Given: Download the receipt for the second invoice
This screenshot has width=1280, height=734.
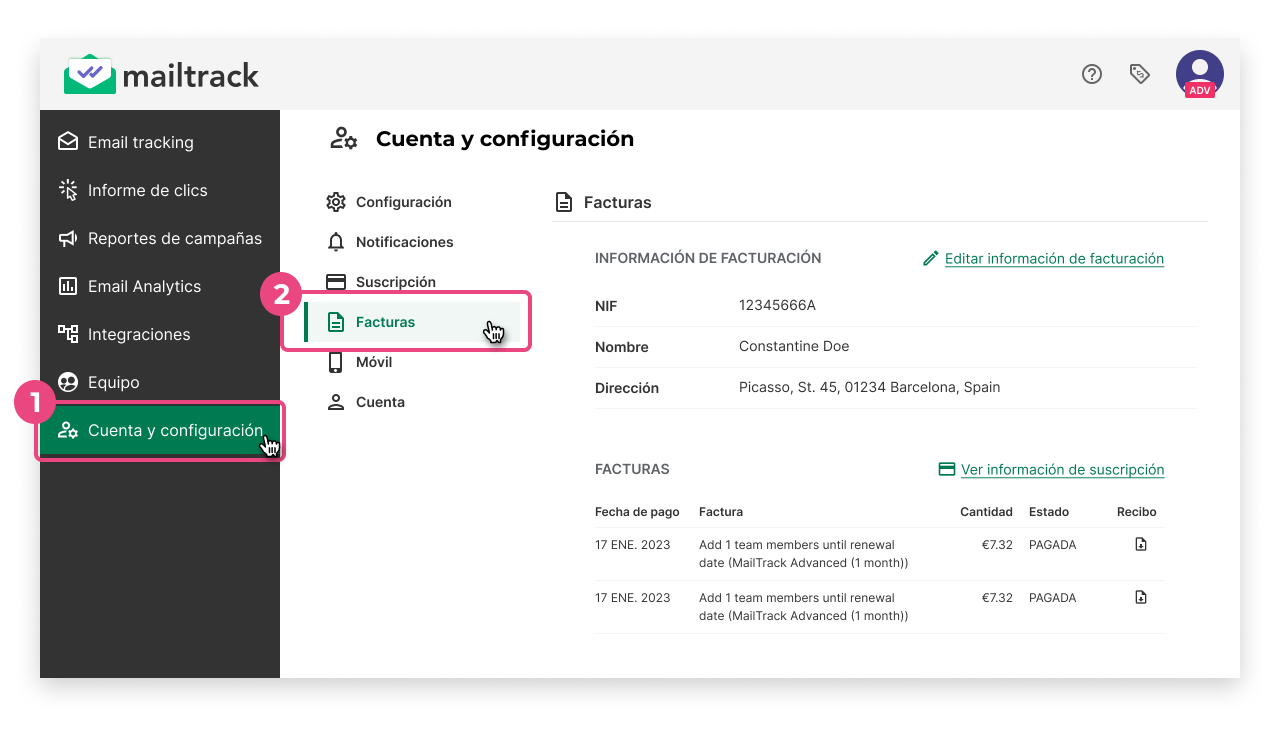Looking at the screenshot, I should pos(1140,597).
